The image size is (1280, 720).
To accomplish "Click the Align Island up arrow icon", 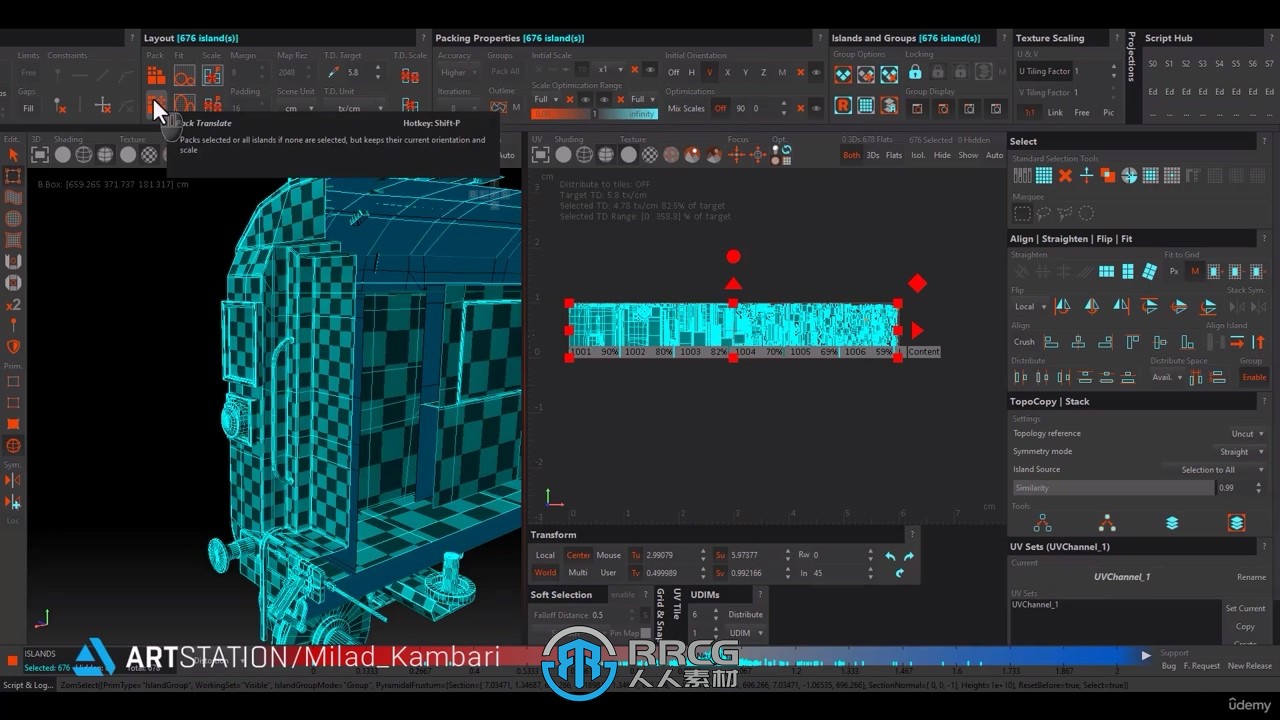I will (x=1258, y=342).
